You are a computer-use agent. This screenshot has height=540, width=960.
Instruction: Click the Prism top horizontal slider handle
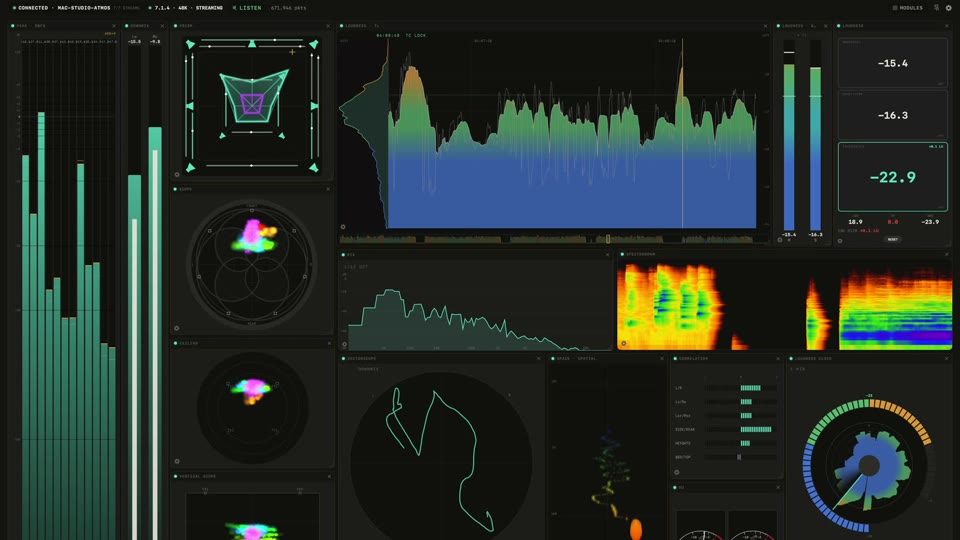click(x=275, y=40)
